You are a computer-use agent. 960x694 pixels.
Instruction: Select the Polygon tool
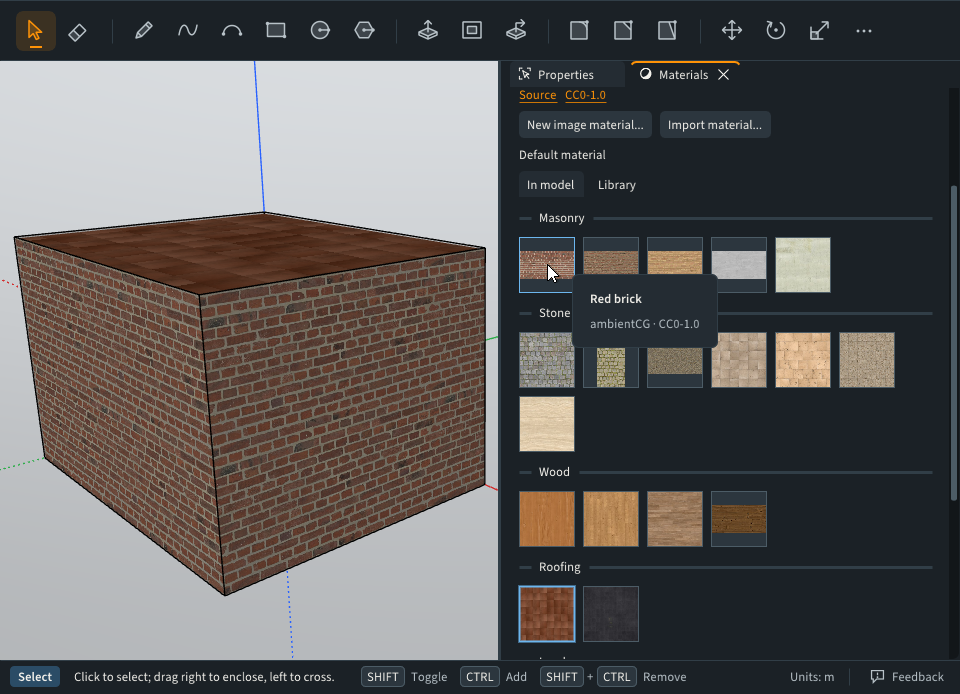[364, 31]
